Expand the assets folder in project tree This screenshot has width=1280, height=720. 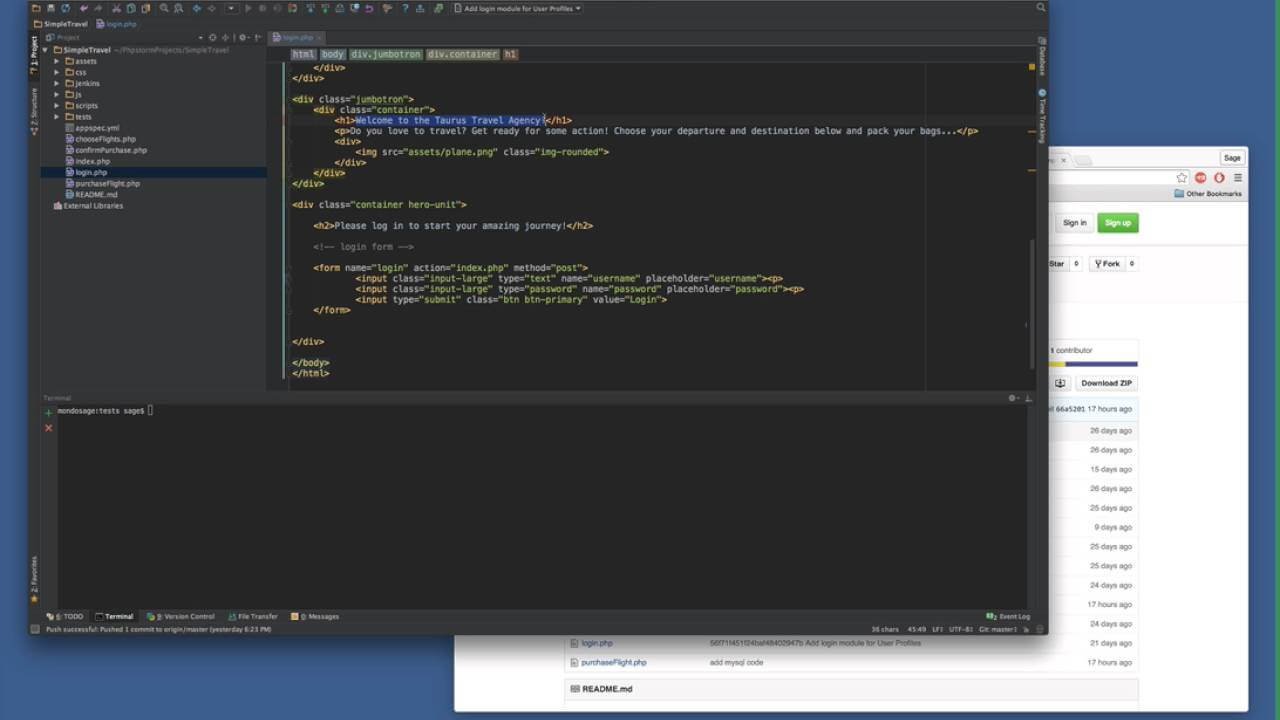57,61
